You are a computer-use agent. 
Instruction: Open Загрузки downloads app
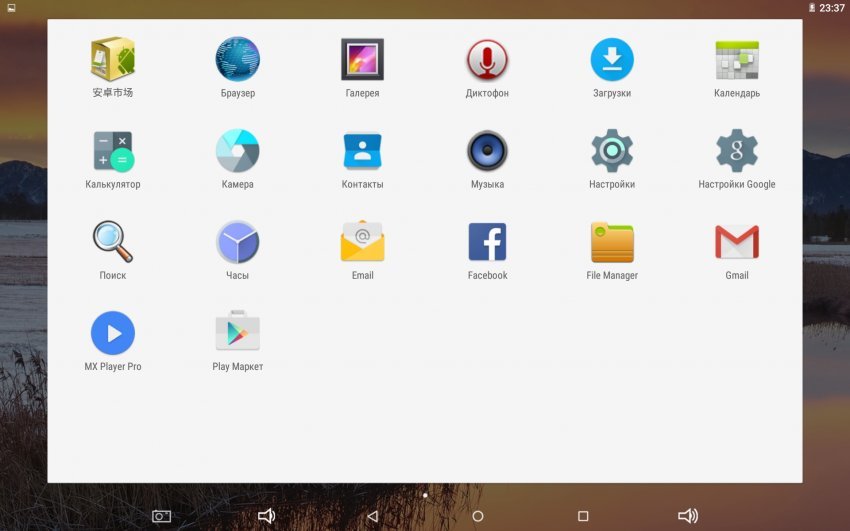pos(612,59)
